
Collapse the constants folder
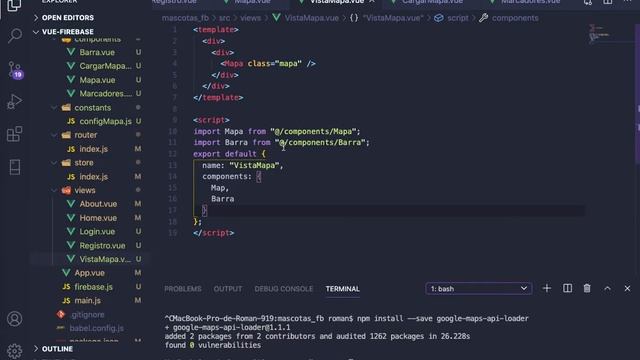pyautogui.click(x=92, y=108)
